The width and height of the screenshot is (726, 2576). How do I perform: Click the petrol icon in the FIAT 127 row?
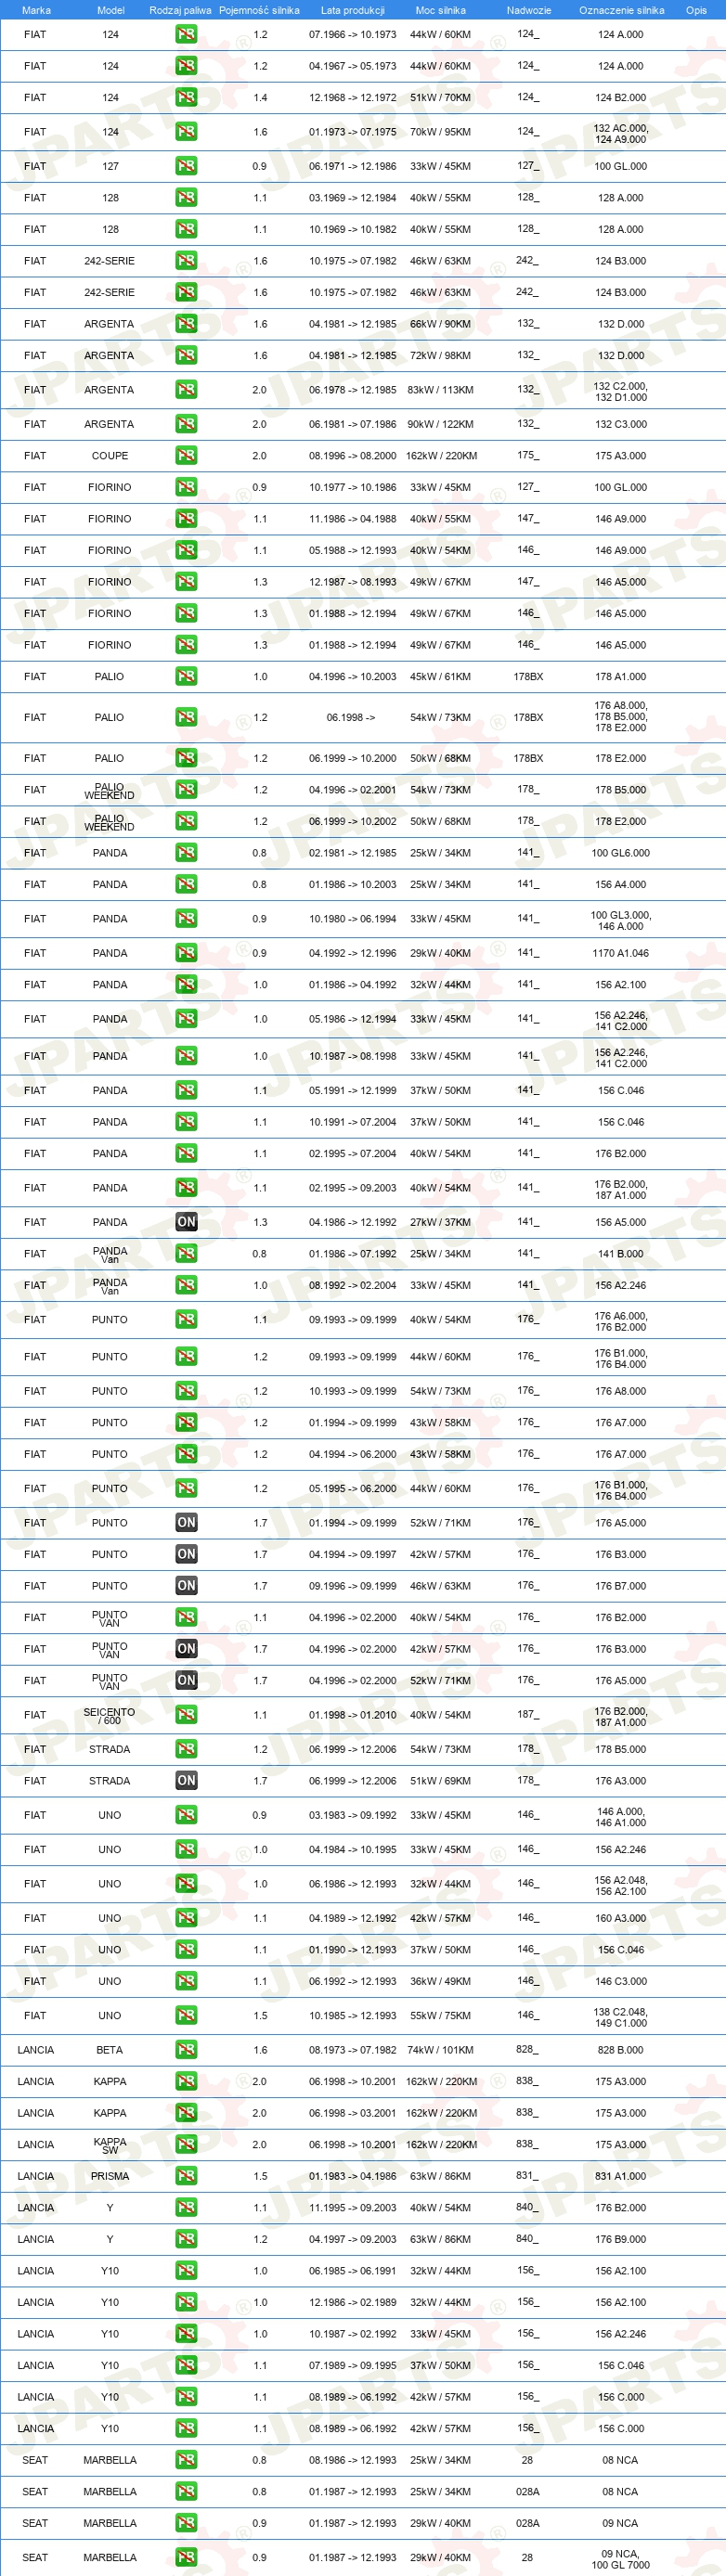186,166
